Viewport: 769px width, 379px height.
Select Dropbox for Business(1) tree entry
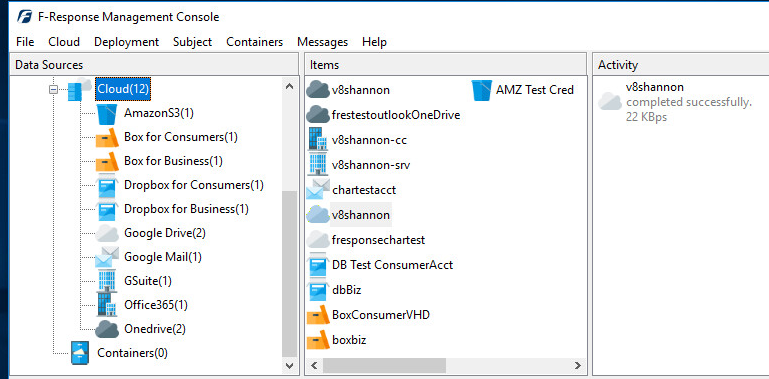tap(186, 209)
